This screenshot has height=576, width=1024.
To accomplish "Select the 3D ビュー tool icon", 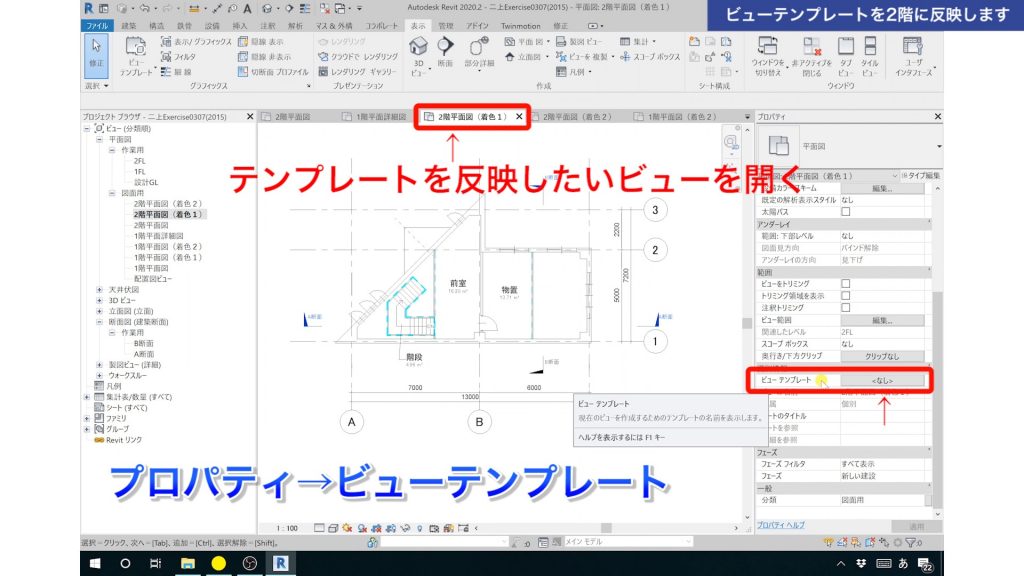I will (x=417, y=48).
